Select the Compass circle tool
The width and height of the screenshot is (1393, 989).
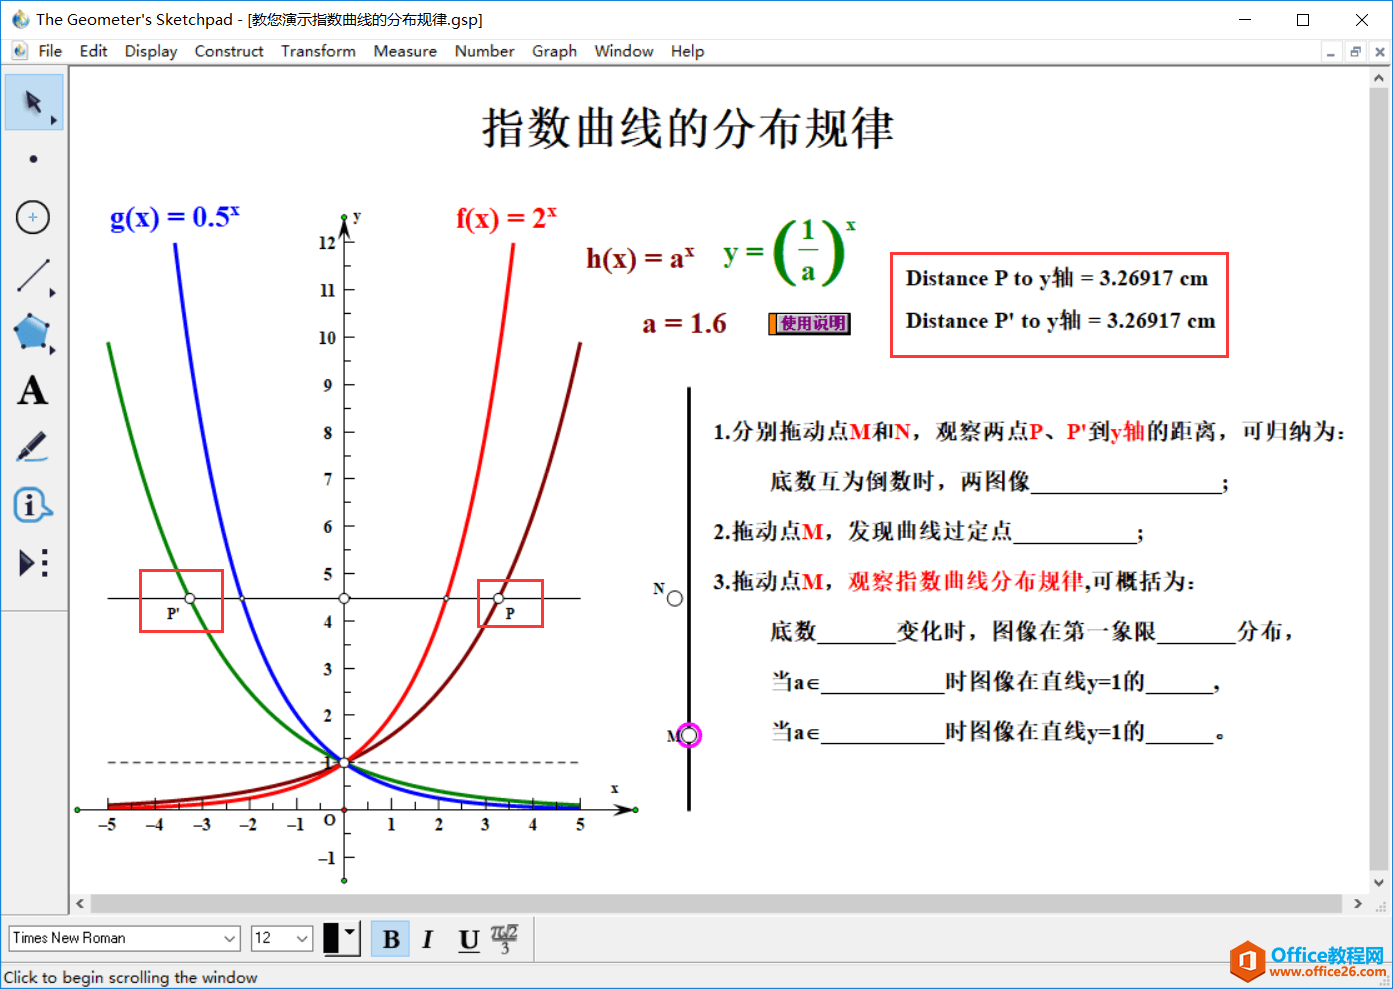pyautogui.click(x=33, y=217)
